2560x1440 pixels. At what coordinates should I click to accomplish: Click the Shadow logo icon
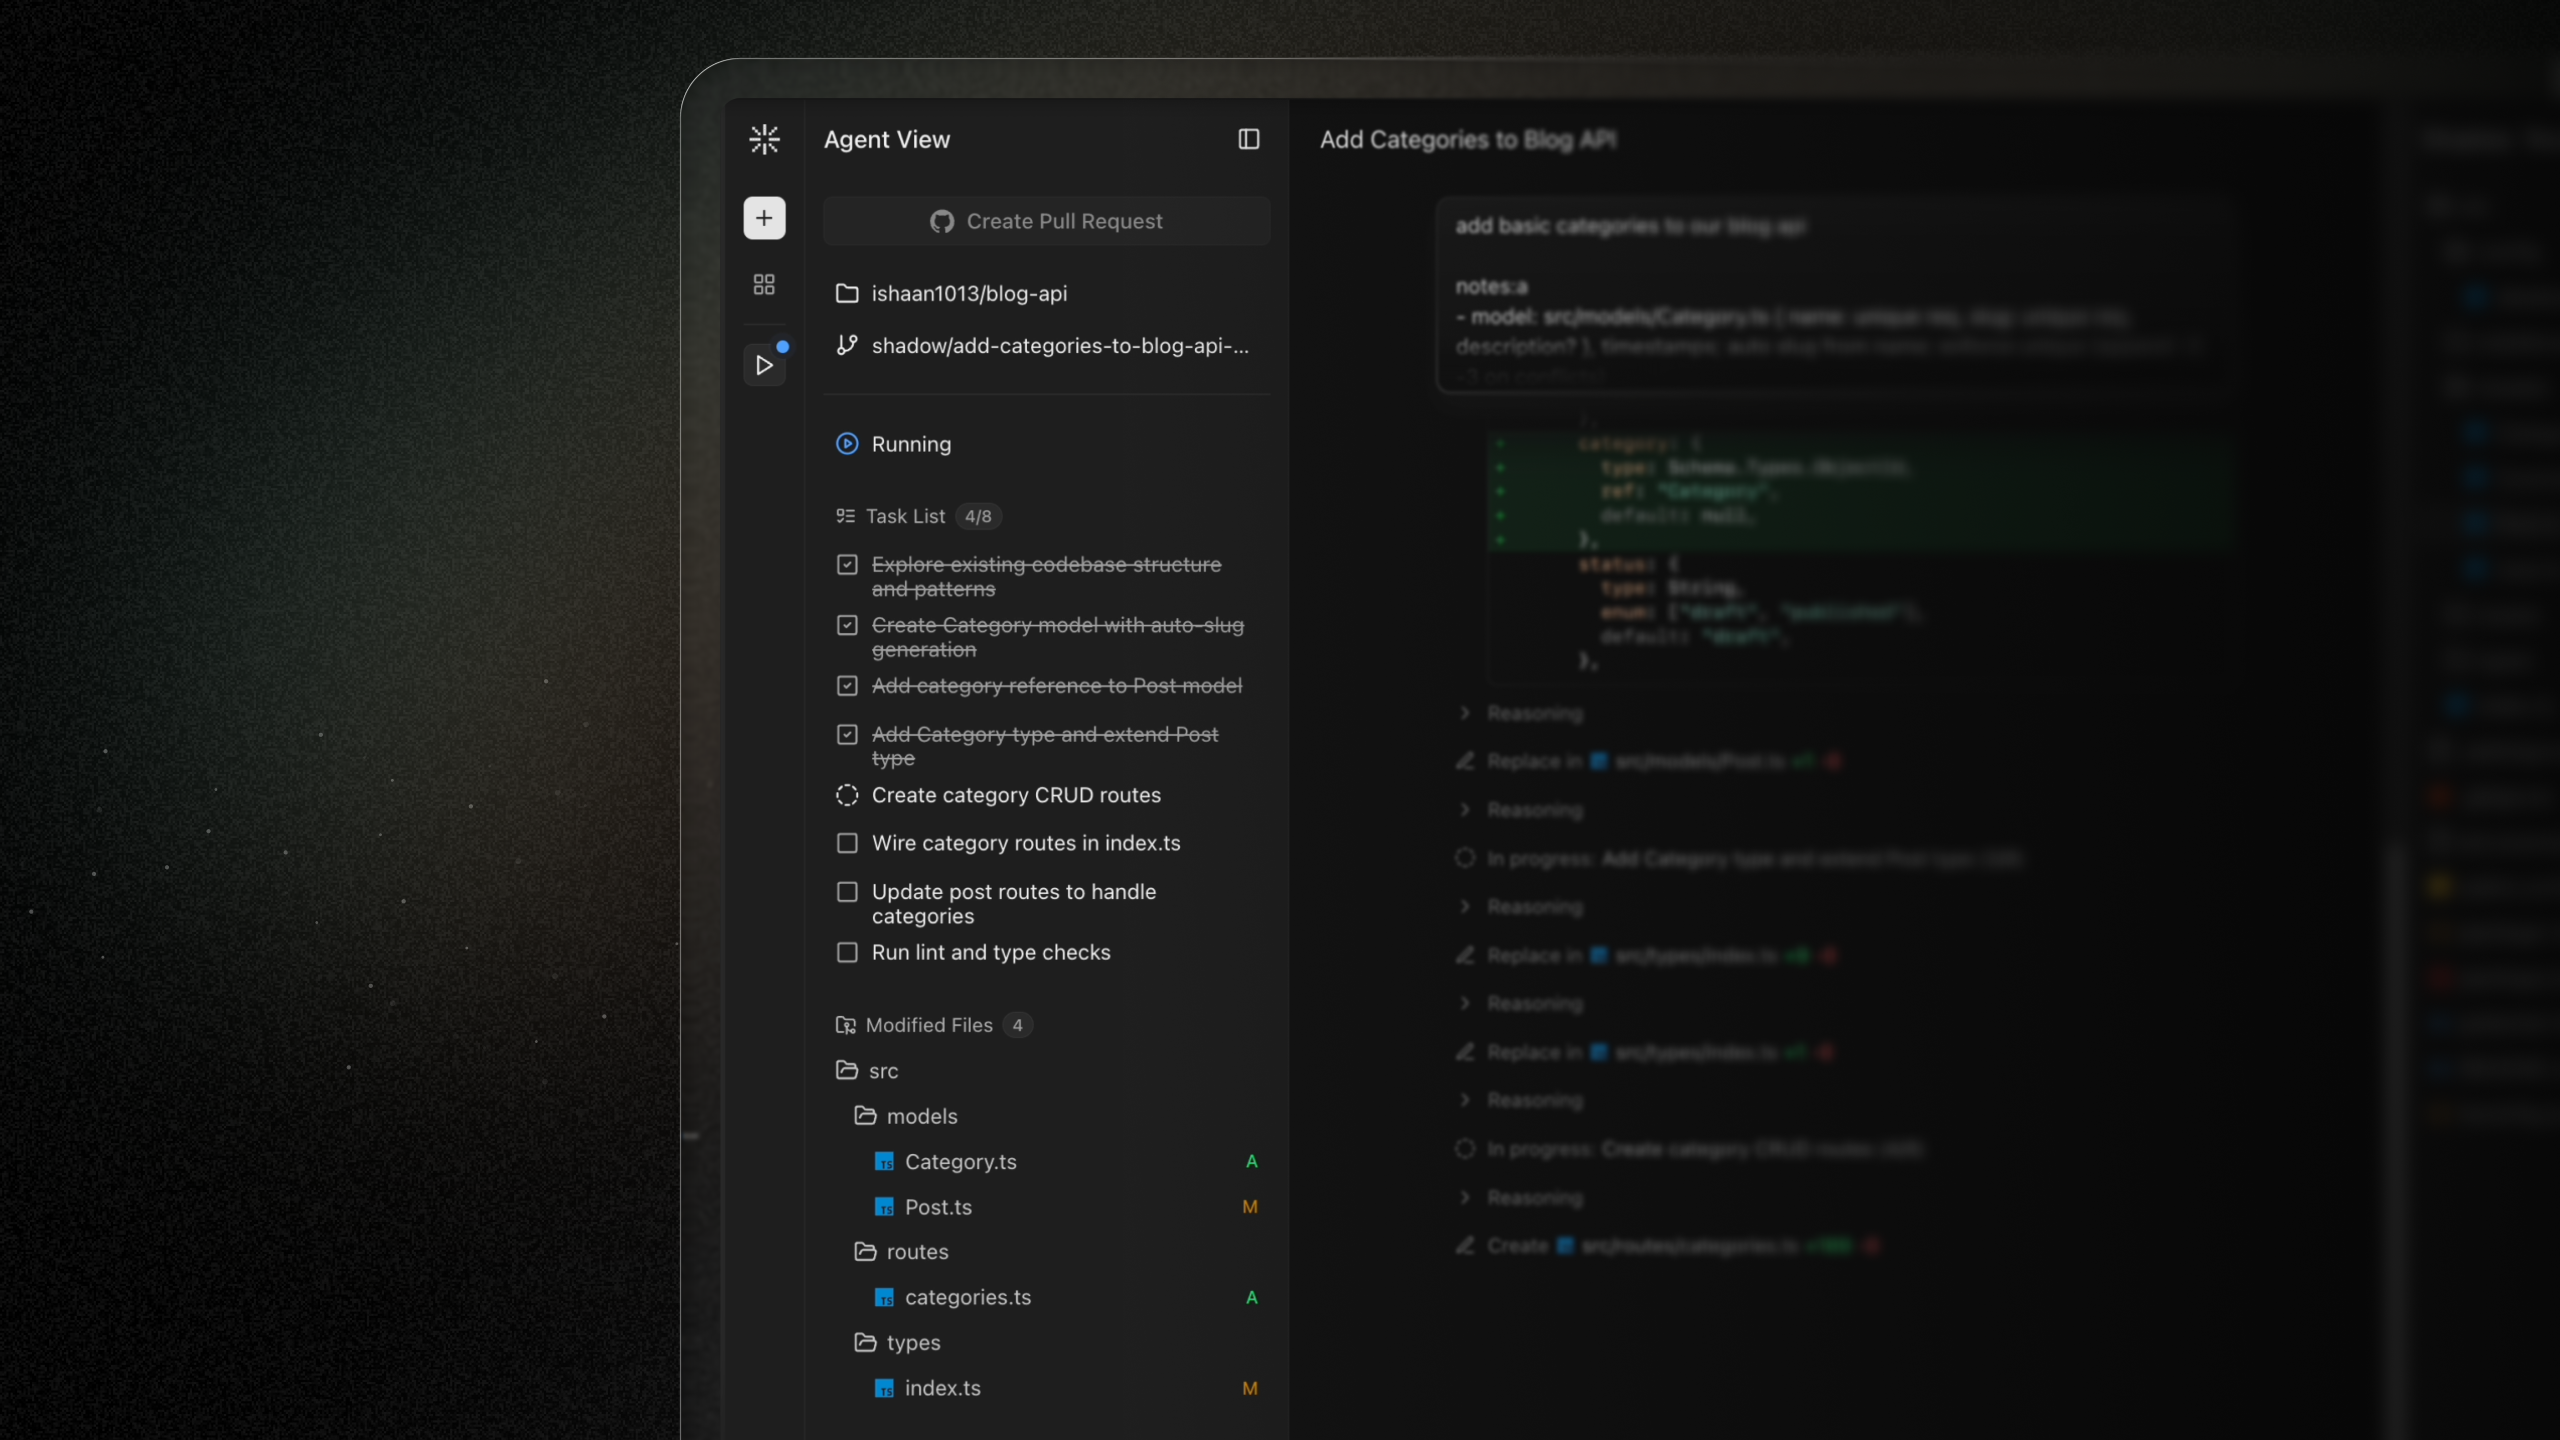click(x=764, y=139)
